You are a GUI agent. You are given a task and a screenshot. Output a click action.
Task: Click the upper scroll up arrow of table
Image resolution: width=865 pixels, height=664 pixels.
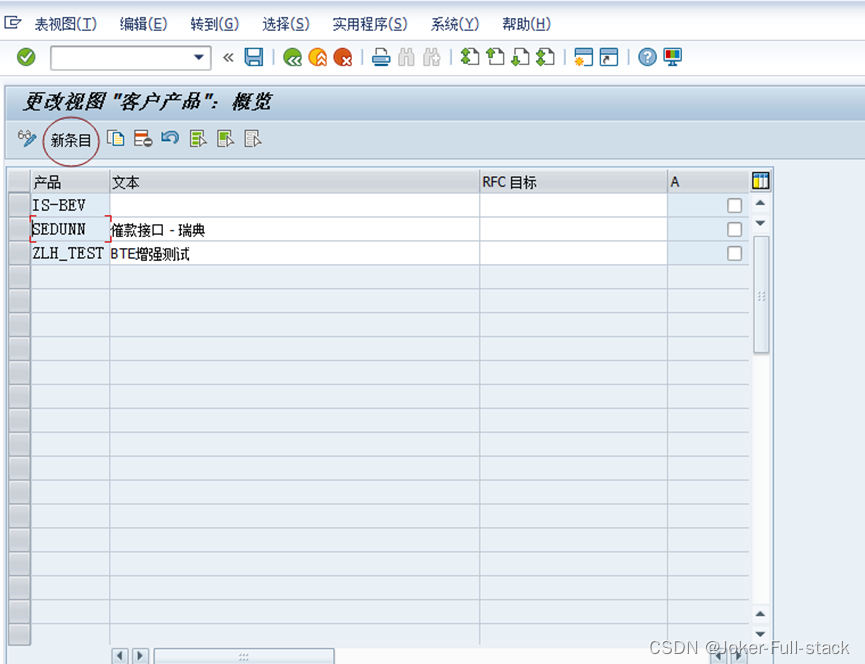[x=760, y=204]
